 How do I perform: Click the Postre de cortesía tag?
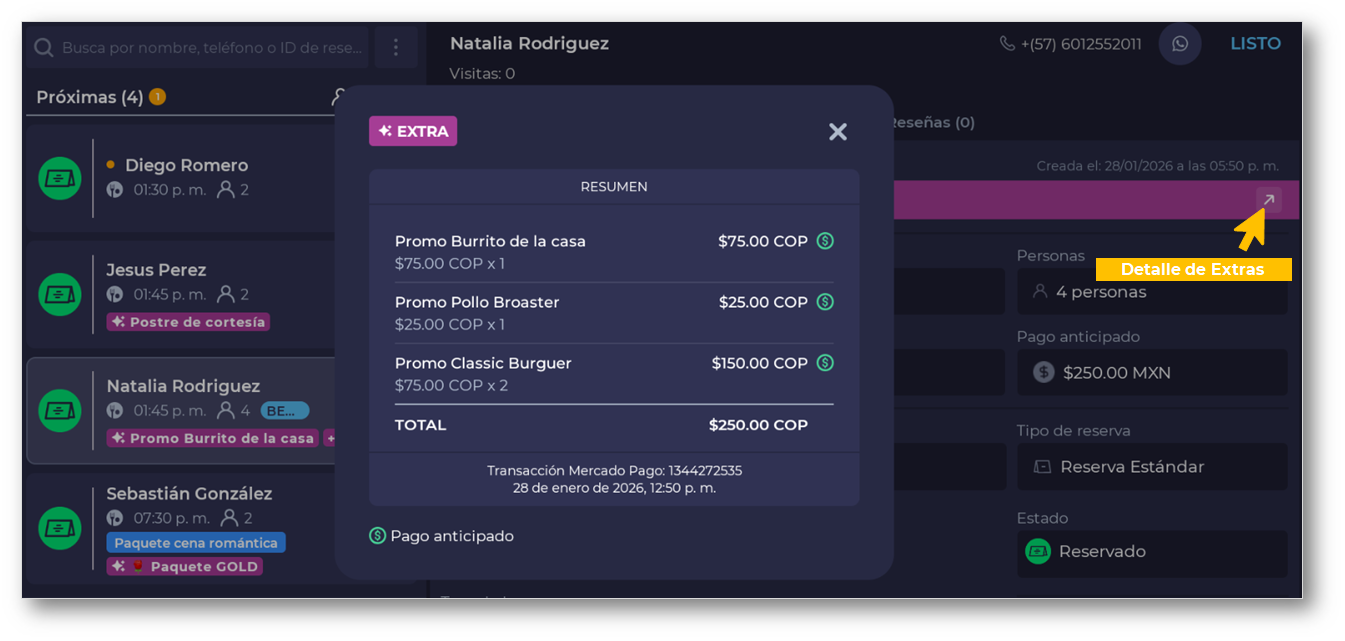pyautogui.click(x=188, y=322)
